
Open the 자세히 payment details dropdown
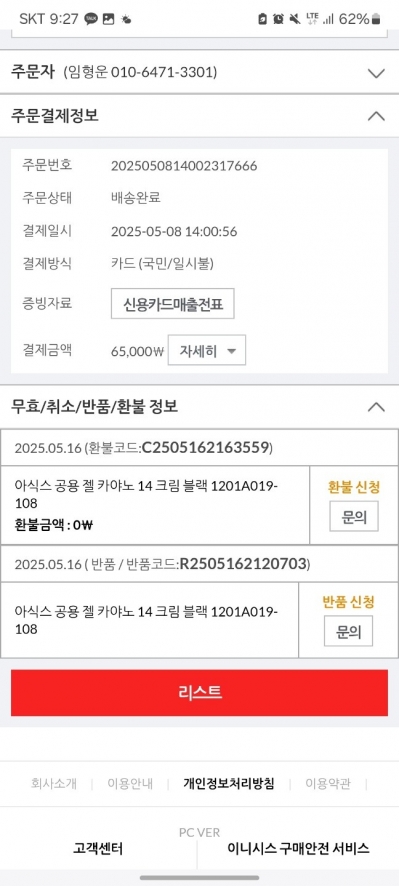tap(207, 350)
